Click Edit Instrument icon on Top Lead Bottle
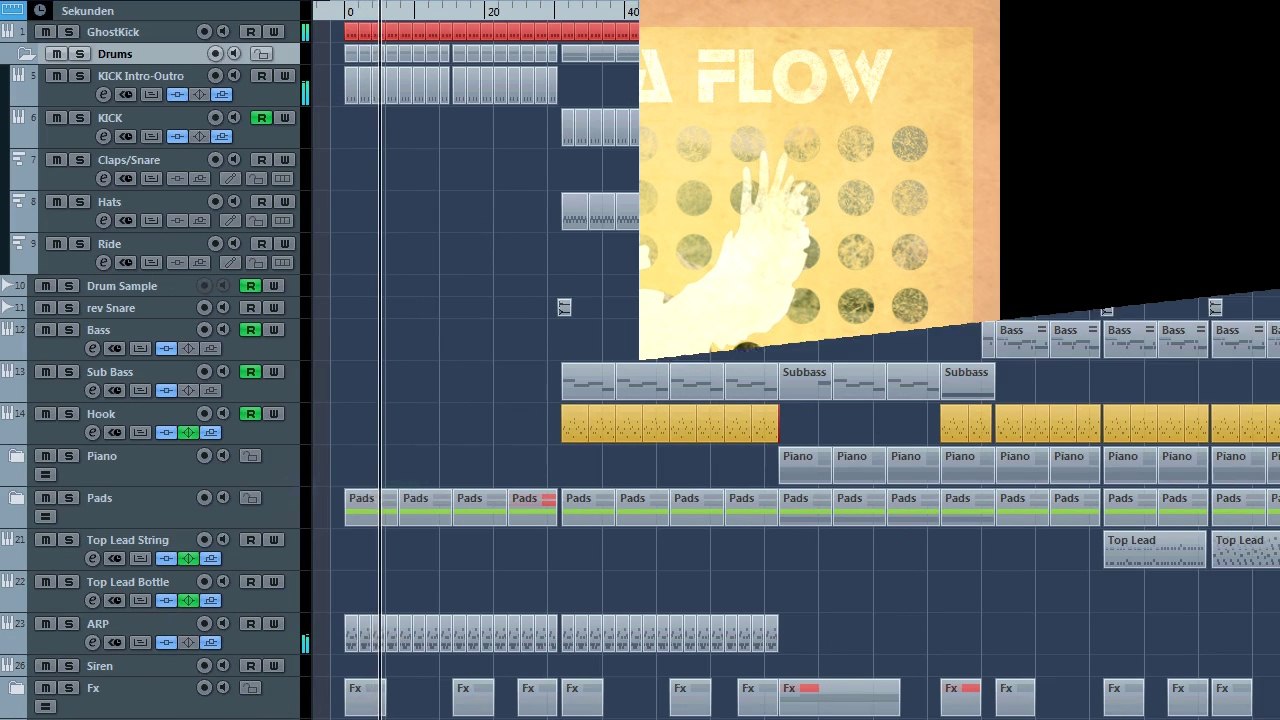This screenshot has height=720, width=1280. 115,601
